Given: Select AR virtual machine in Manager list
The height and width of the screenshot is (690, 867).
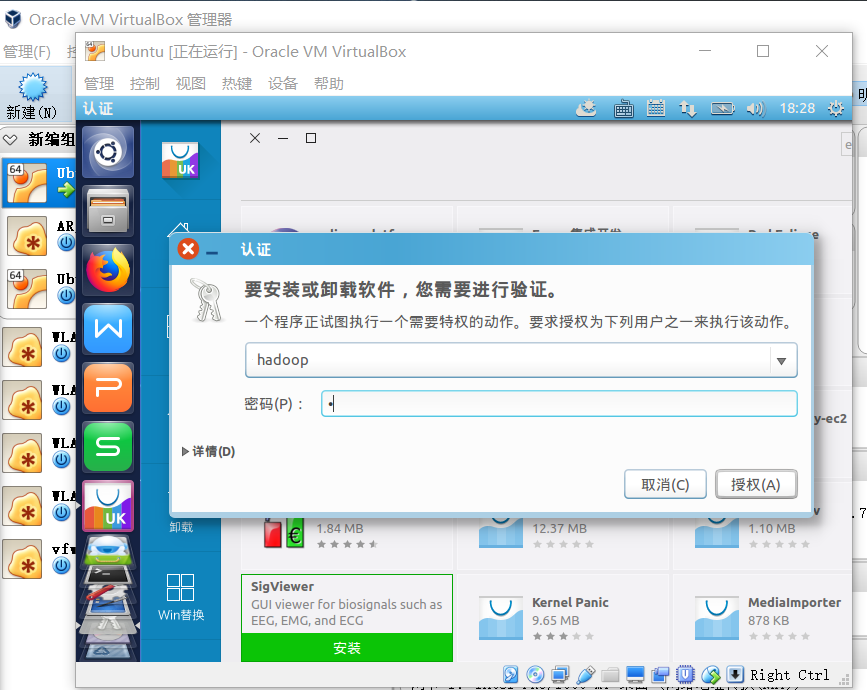Looking at the screenshot, I should click(39, 236).
